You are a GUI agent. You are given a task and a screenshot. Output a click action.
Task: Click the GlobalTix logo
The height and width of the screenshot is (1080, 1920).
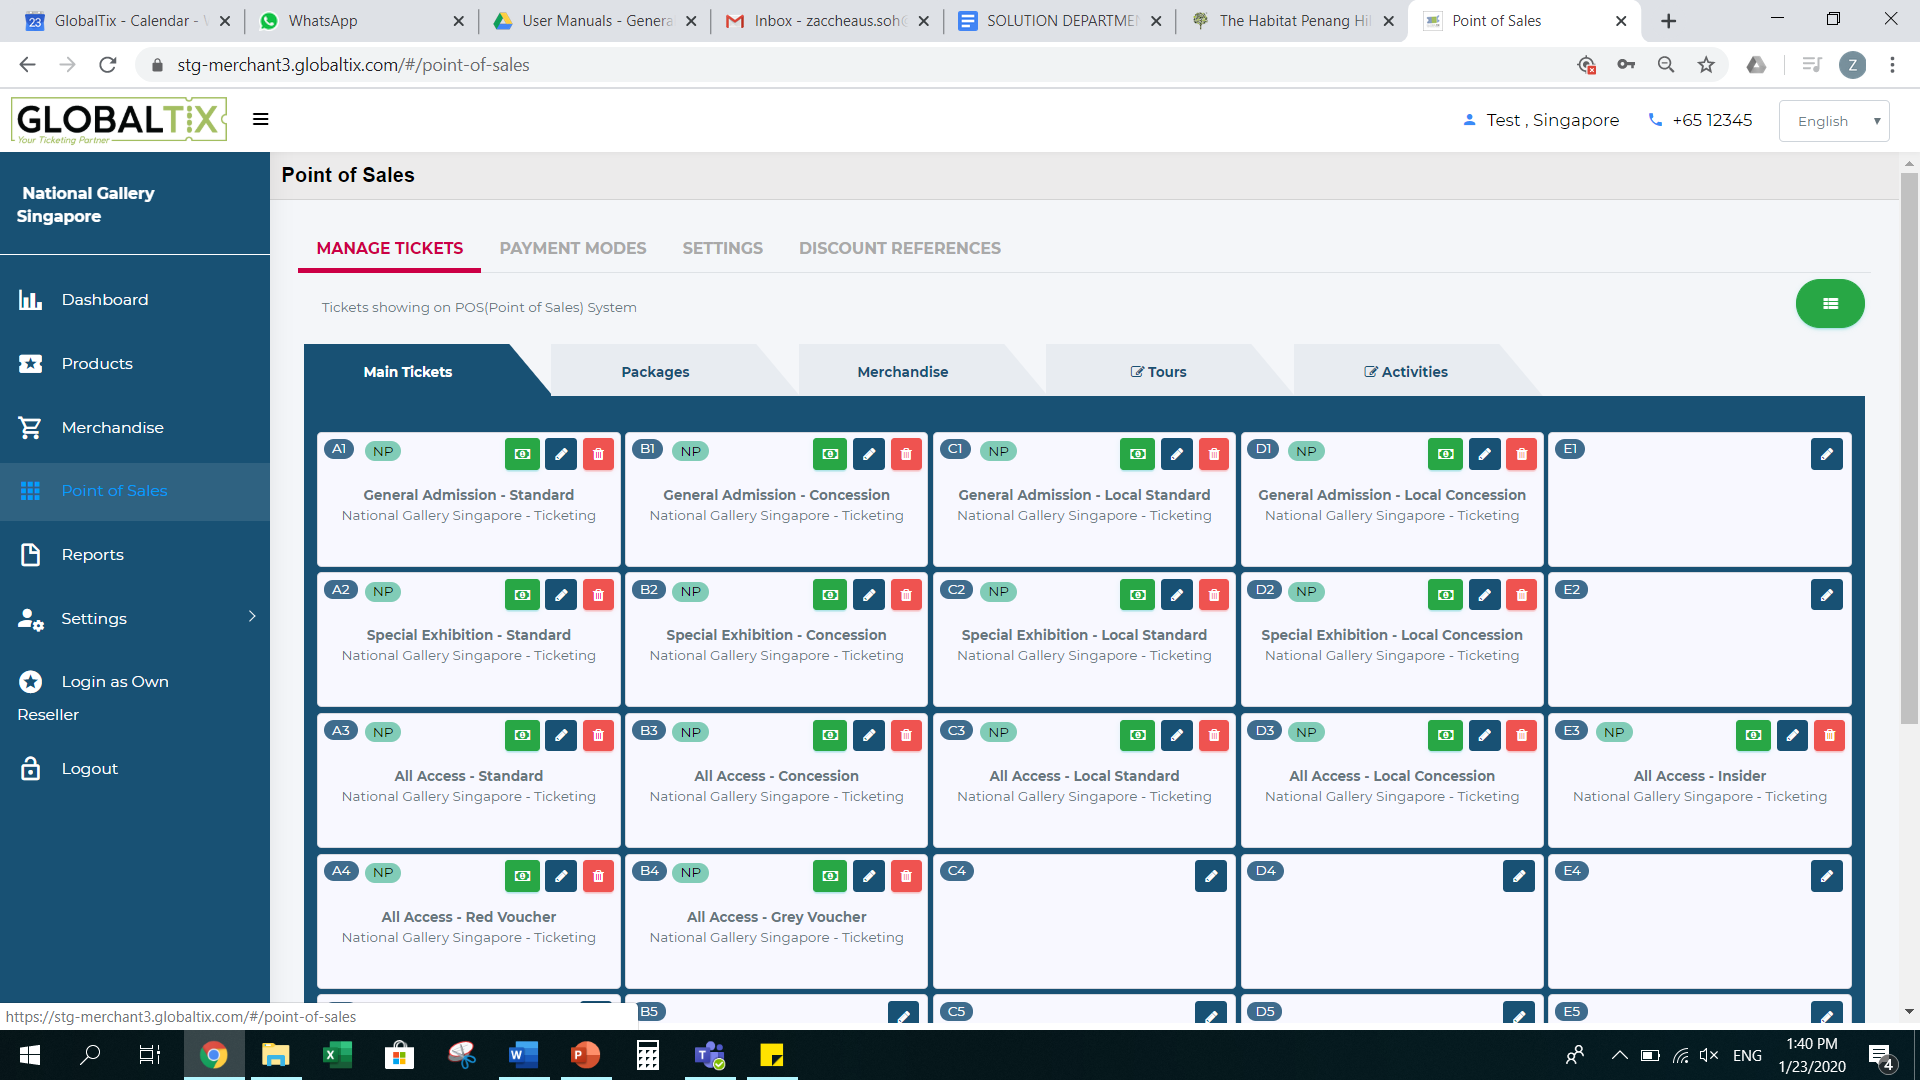pyautogui.click(x=119, y=120)
